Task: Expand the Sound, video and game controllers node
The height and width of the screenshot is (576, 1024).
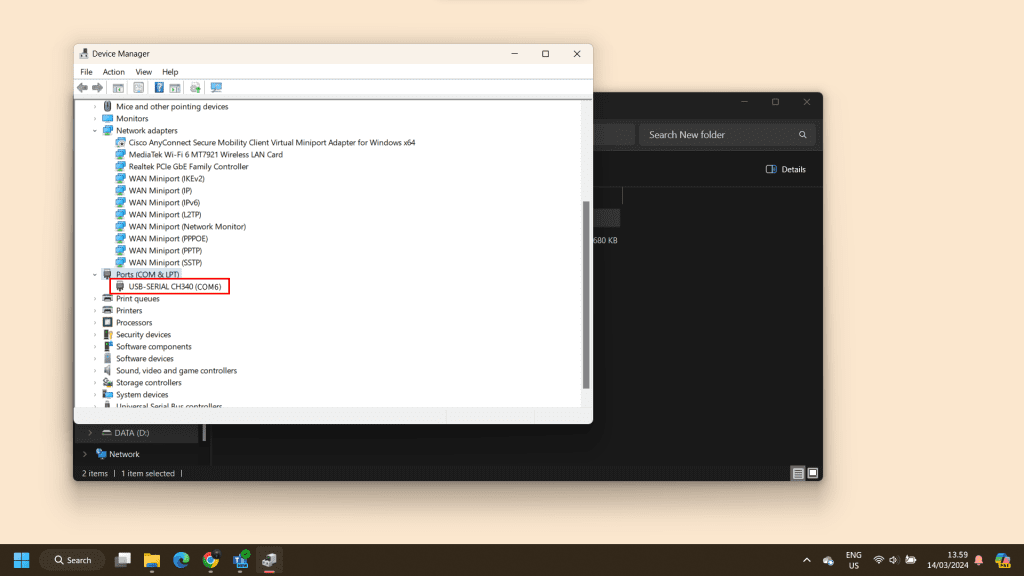Action: pyautogui.click(x=96, y=371)
